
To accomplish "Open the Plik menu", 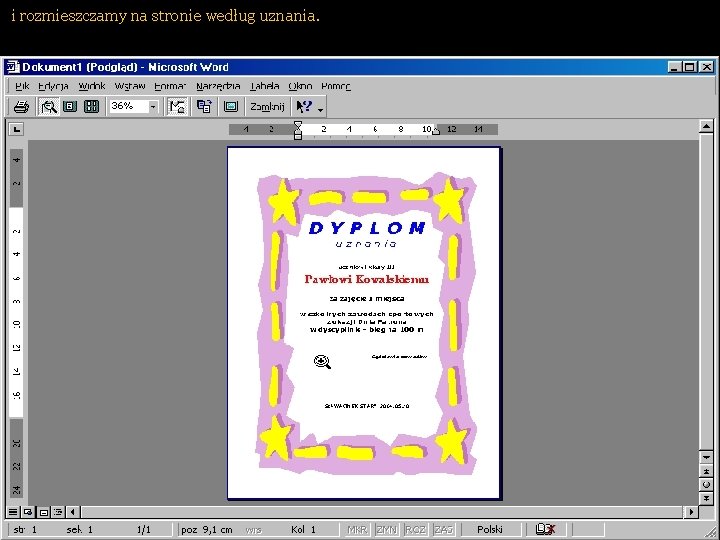I will [22, 86].
